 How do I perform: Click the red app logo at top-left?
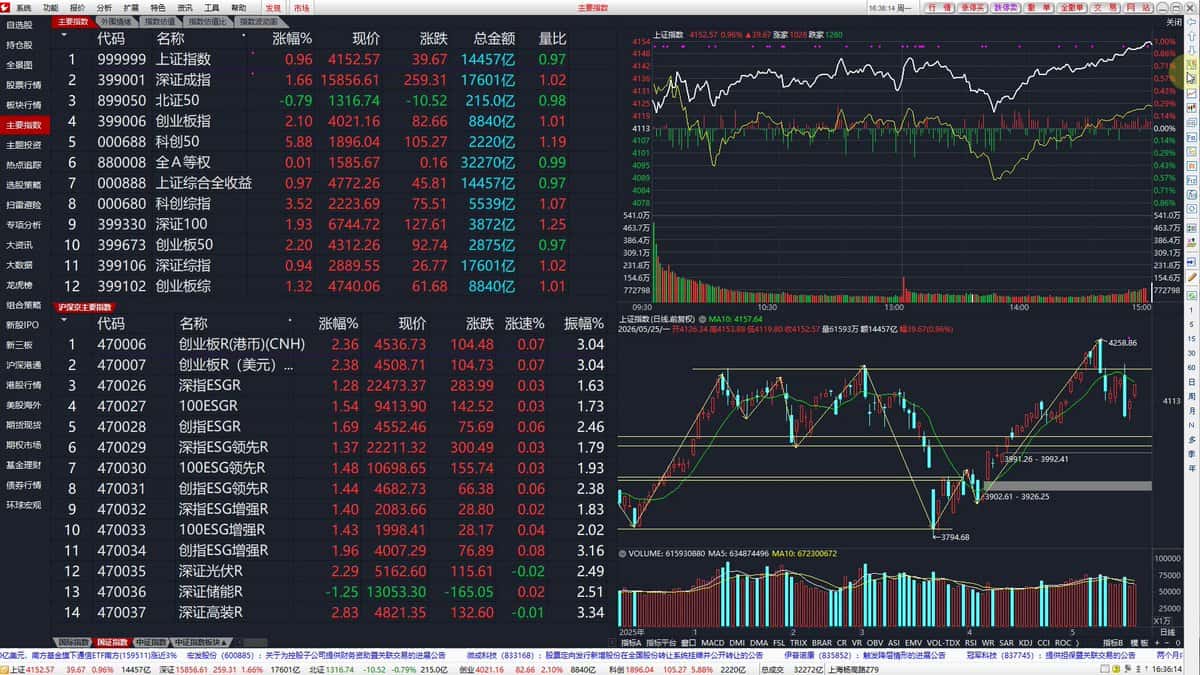(x=7, y=6)
